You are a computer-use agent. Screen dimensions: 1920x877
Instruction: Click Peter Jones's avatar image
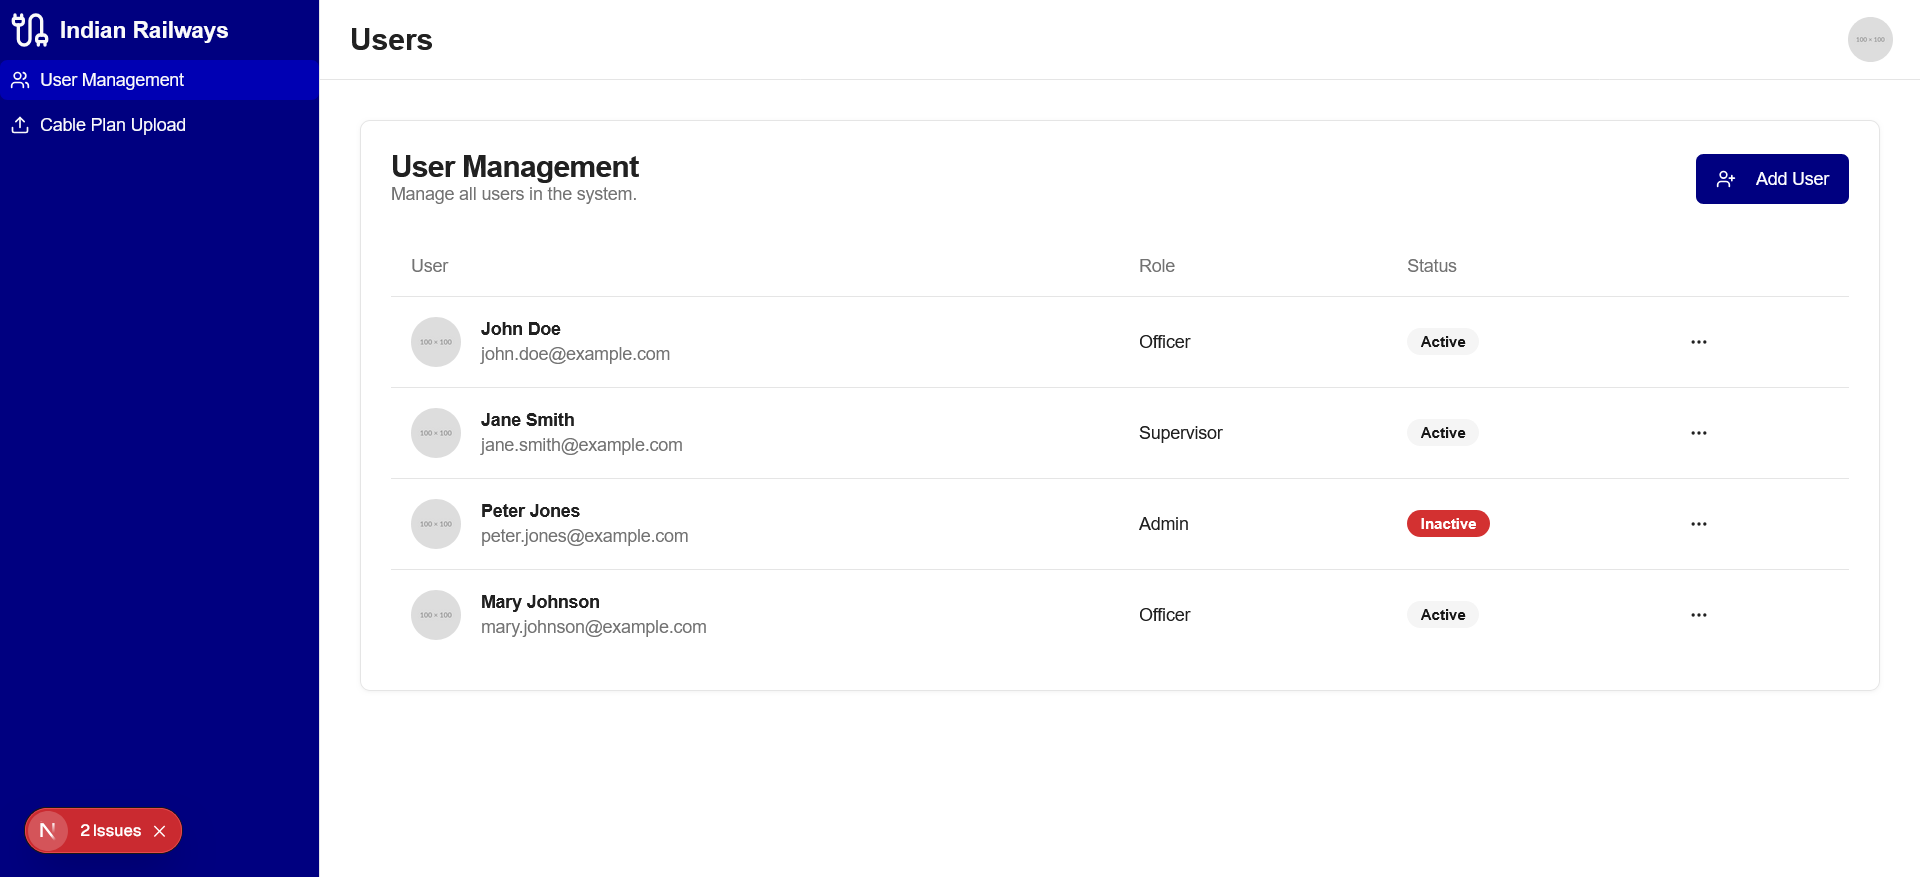coord(436,524)
